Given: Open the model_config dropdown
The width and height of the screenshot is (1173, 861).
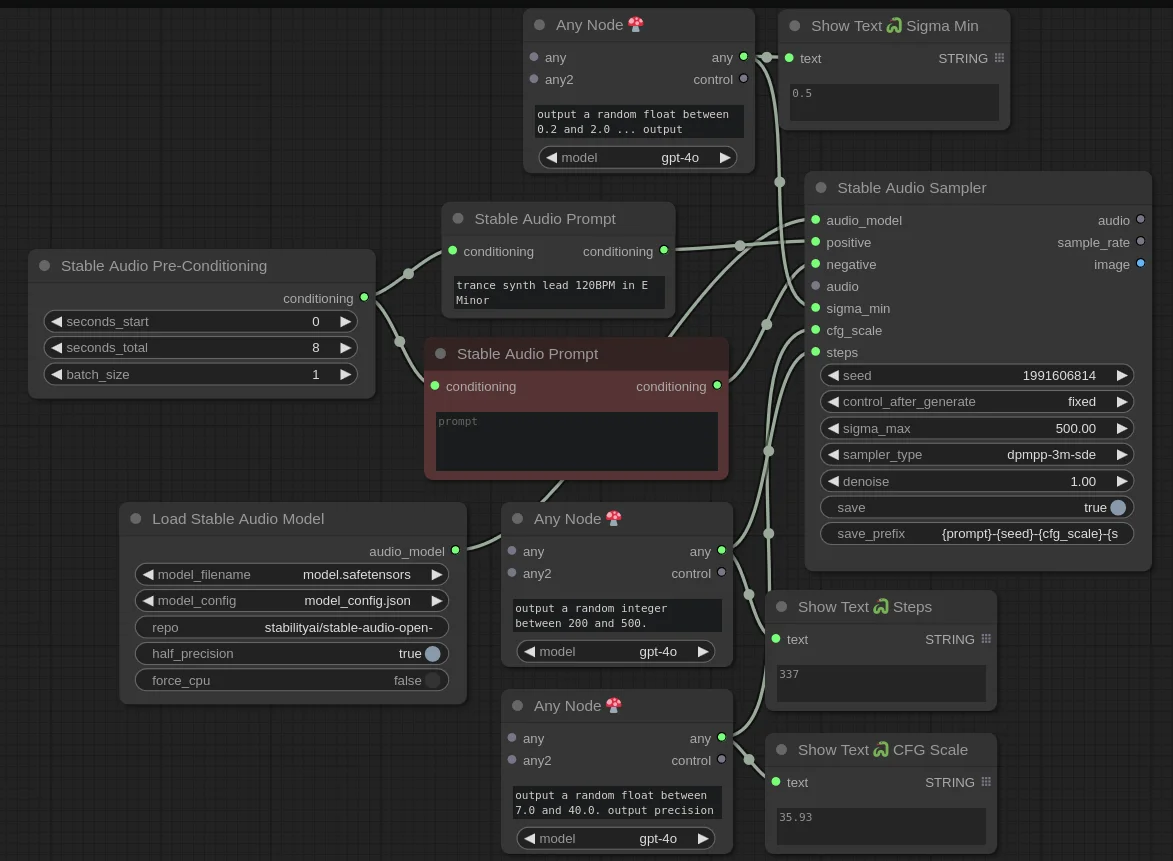Looking at the screenshot, I should pos(292,601).
